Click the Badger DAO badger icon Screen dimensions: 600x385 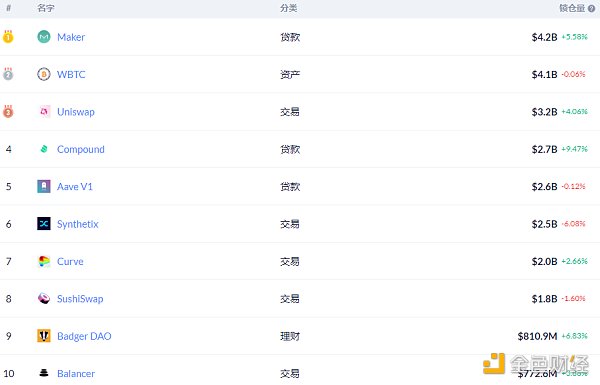pyautogui.click(x=44, y=336)
